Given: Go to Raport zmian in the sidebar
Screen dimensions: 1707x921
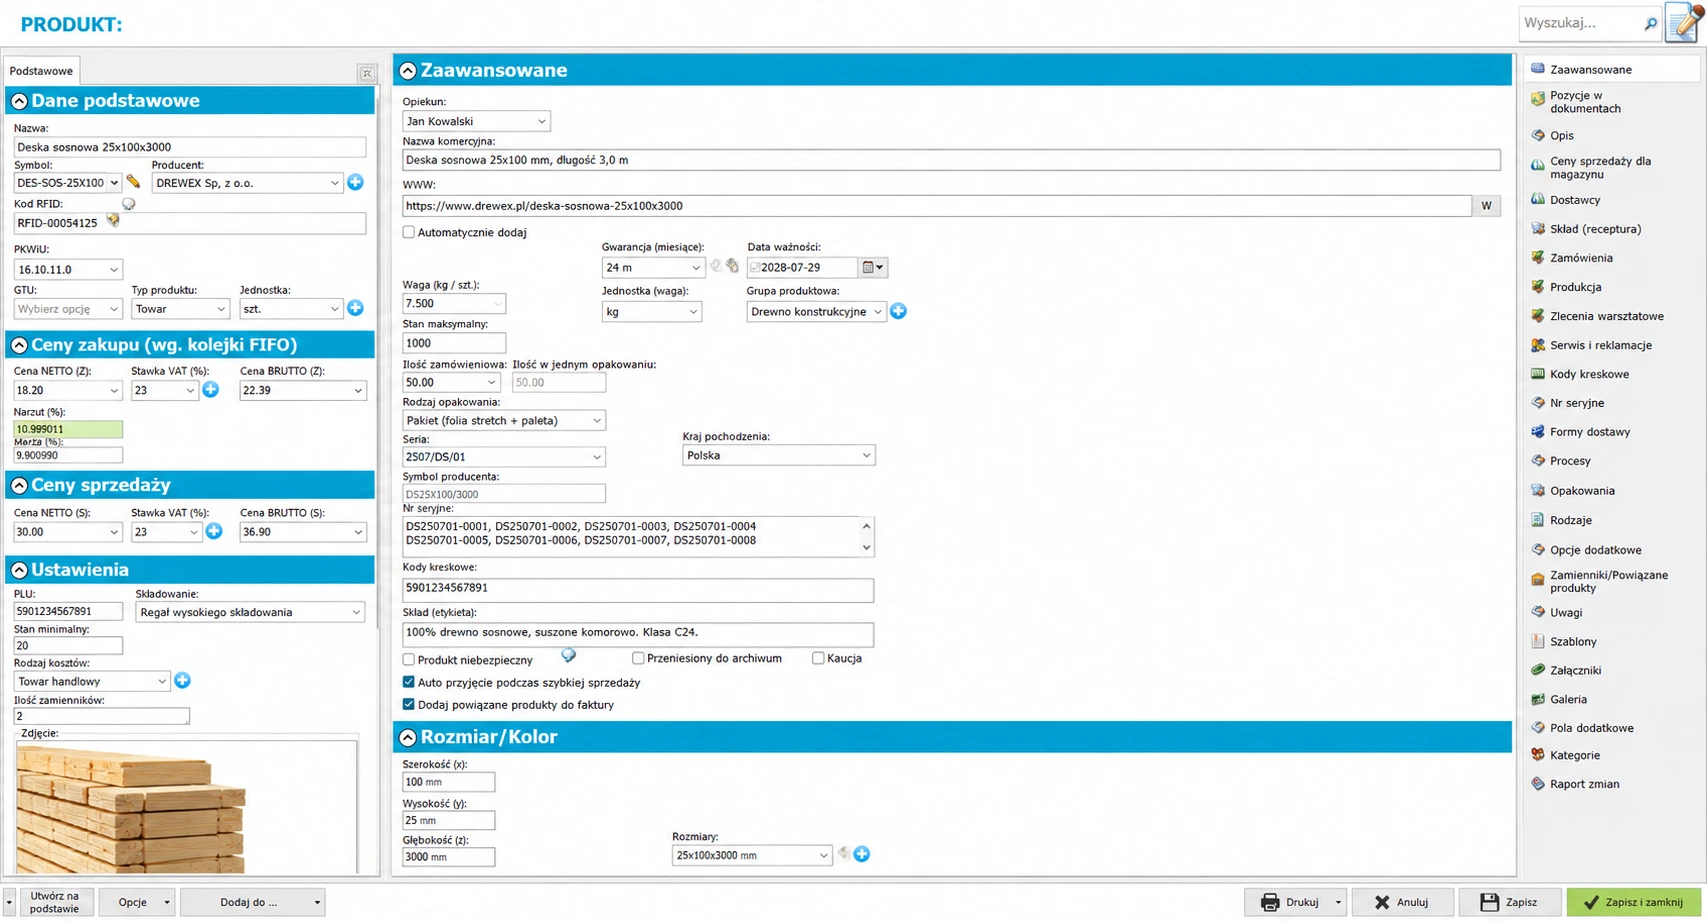Looking at the screenshot, I should [1584, 784].
